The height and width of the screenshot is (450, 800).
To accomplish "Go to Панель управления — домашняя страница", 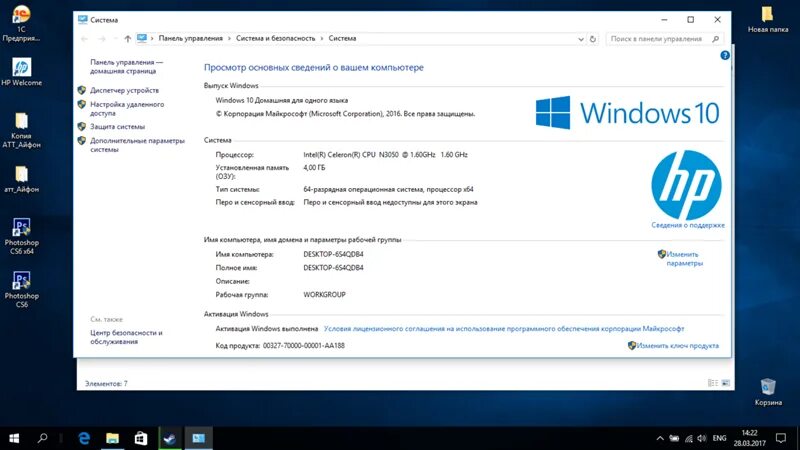I will coord(127,66).
